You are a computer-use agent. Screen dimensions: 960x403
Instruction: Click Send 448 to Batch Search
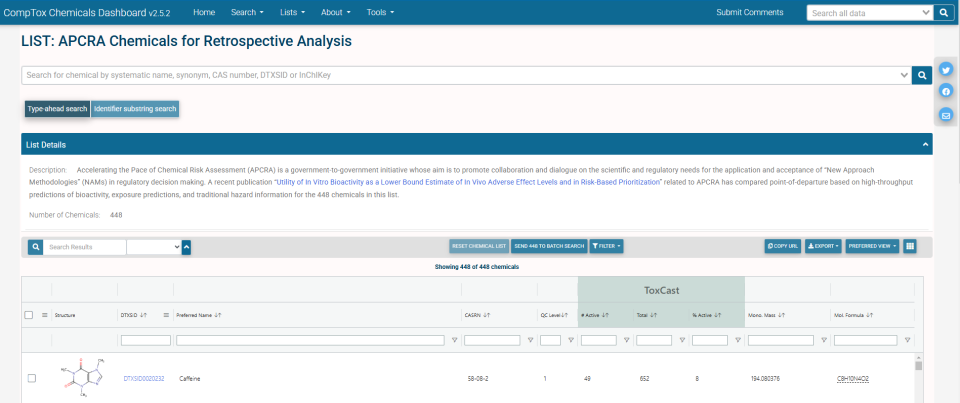coord(548,246)
